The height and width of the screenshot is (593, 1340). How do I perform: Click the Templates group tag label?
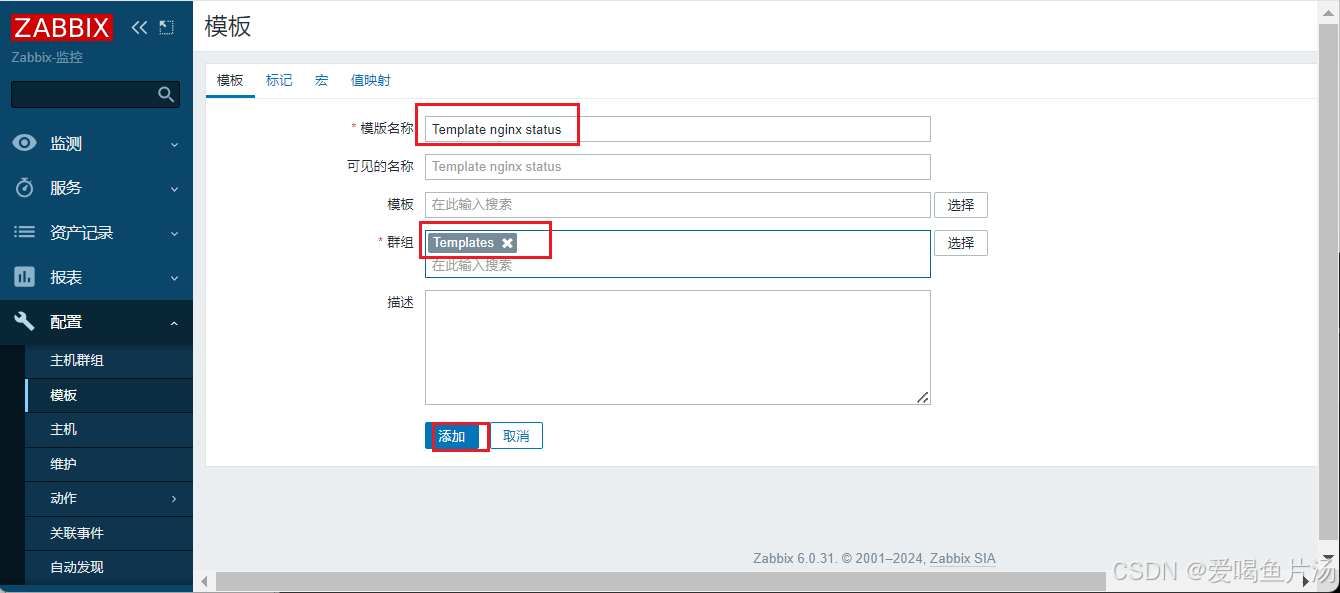coord(464,243)
